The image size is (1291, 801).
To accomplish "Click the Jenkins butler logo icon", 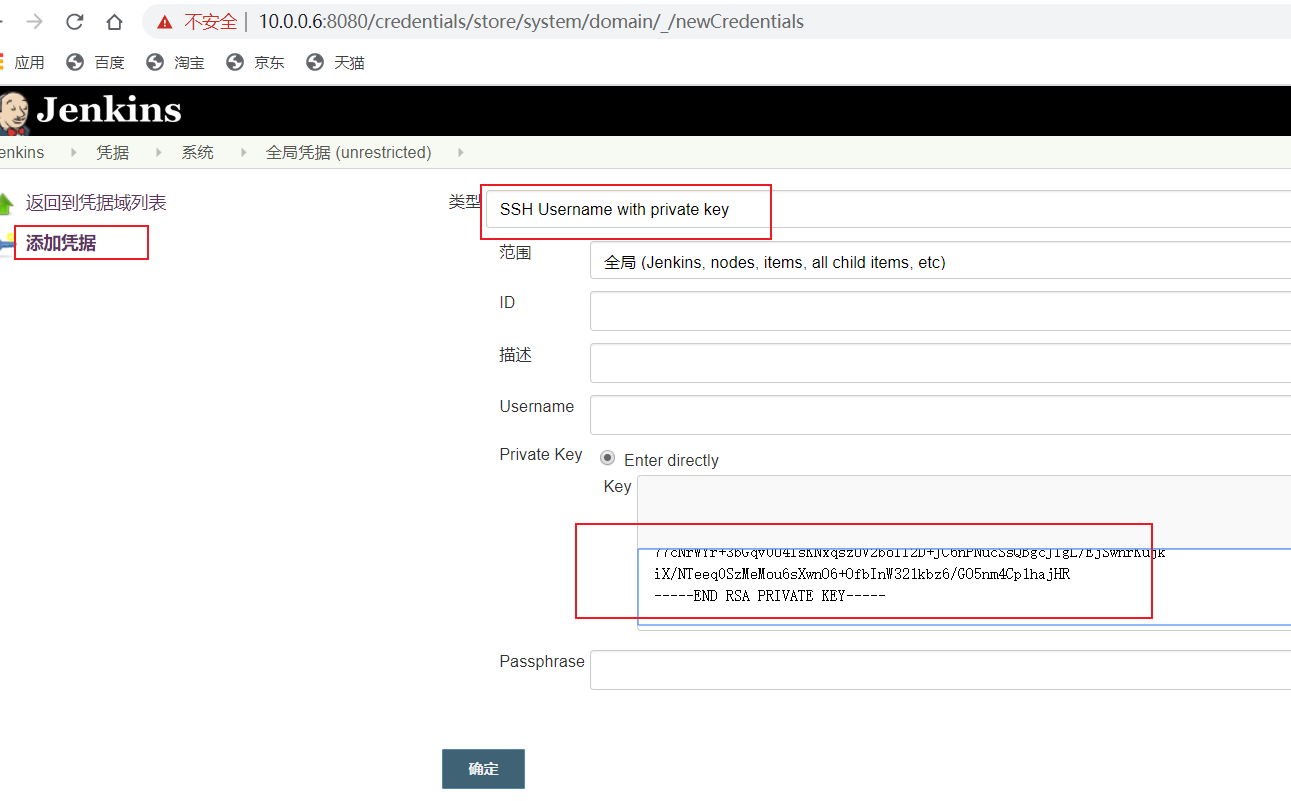I will coord(13,112).
